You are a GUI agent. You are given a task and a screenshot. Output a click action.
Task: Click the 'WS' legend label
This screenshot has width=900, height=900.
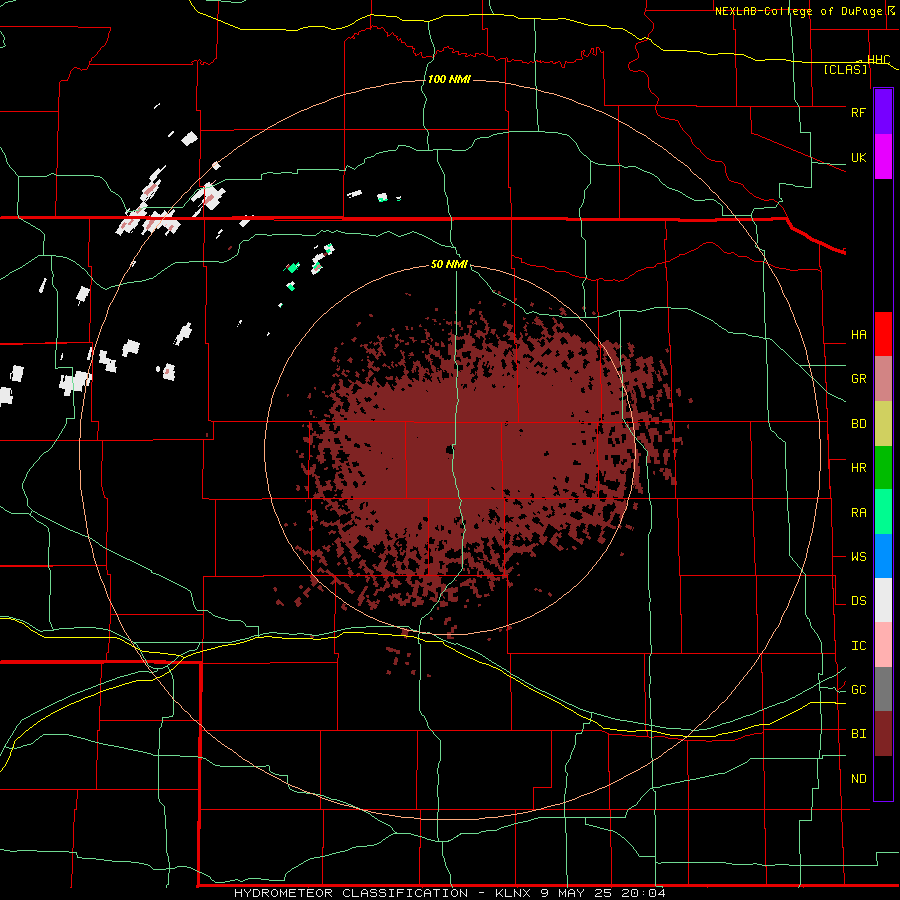pyautogui.click(x=858, y=557)
